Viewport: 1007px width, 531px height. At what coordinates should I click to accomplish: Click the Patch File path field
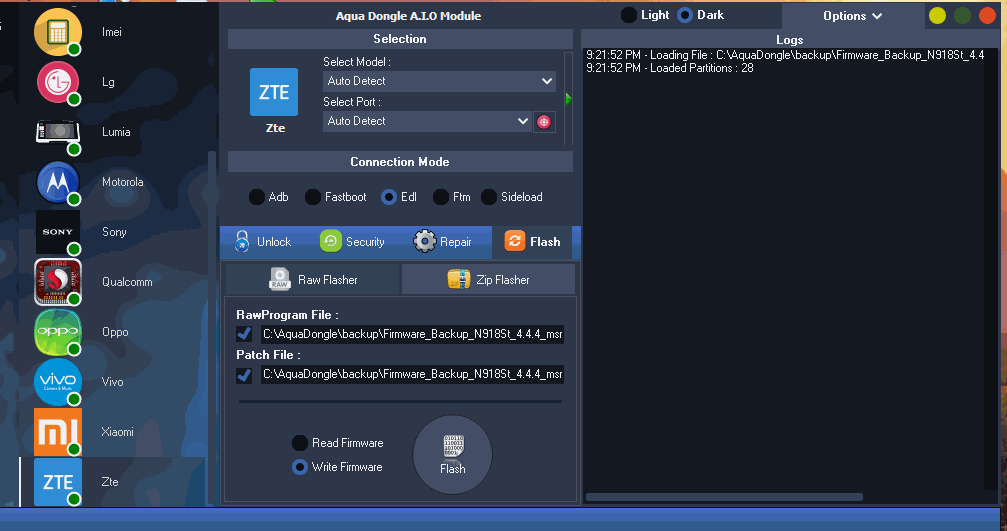tap(412, 374)
